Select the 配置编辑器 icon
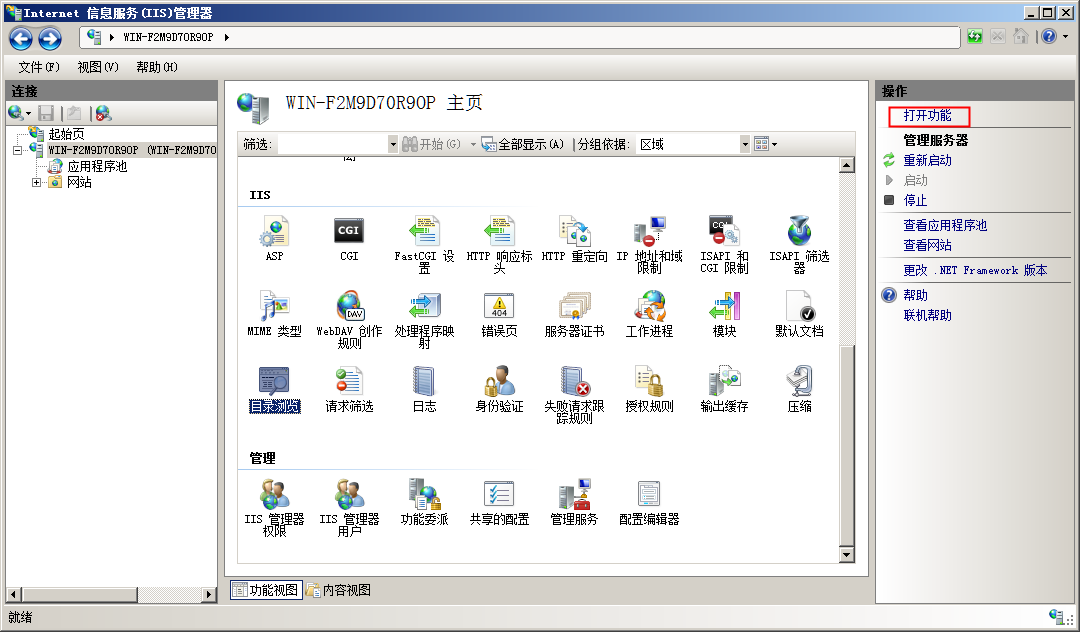 tap(649, 495)
